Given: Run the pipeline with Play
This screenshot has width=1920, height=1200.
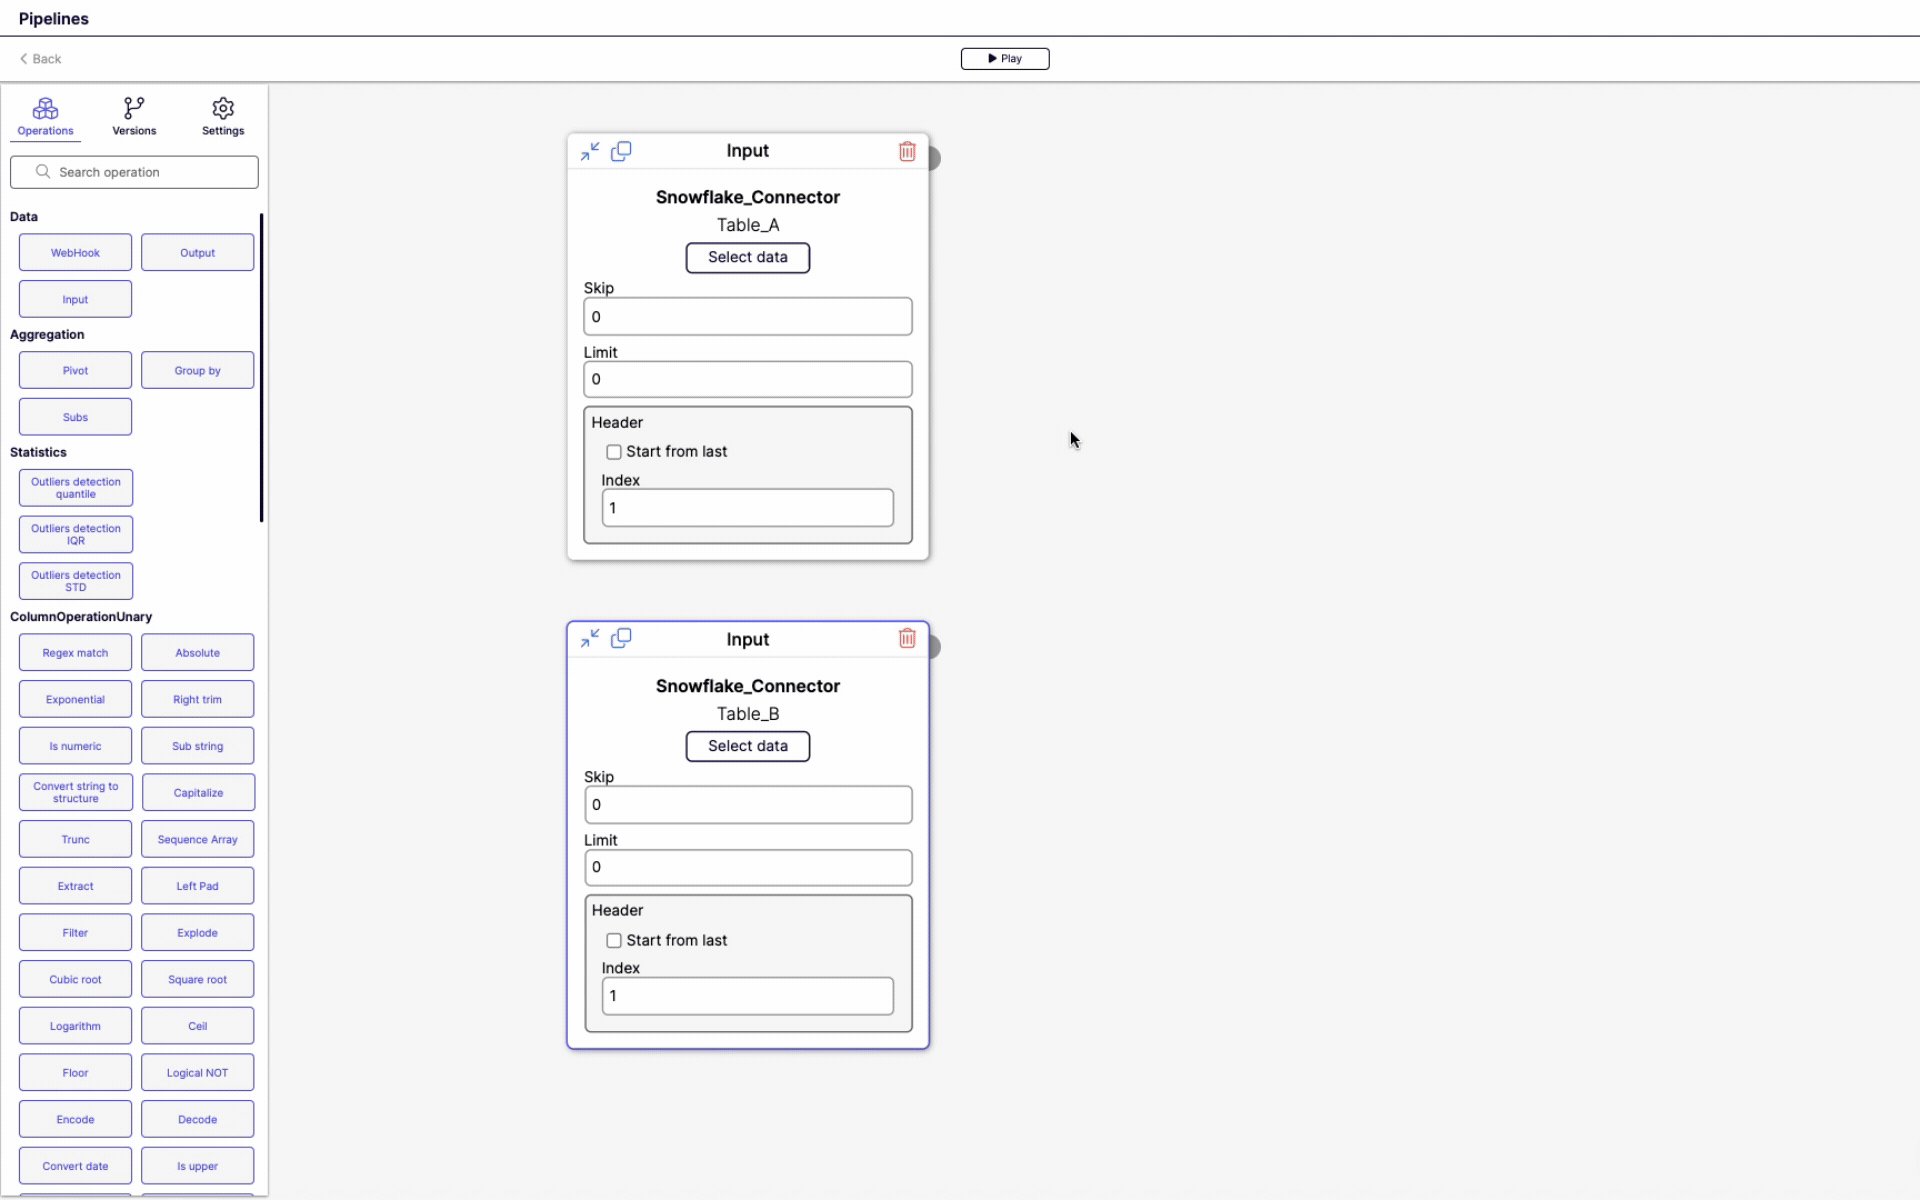Looking at the screenshot, I should tap(1004, 58).
